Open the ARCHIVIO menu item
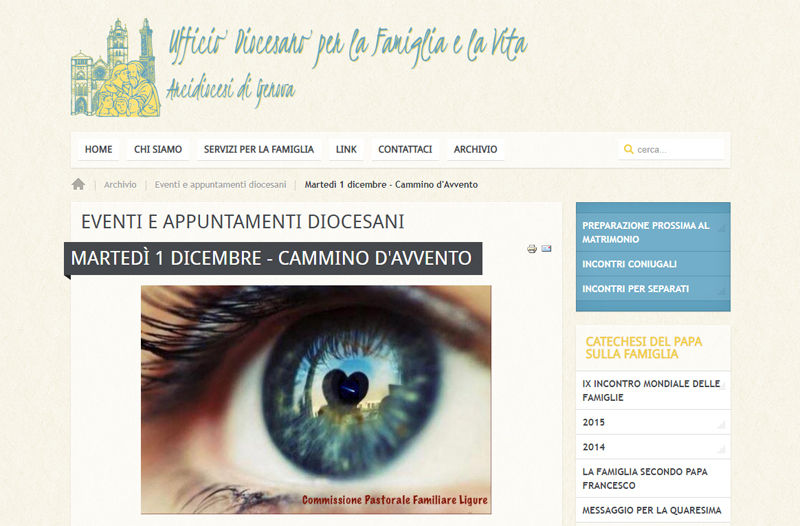This screenshot has height=526, width=800. [476, 149]
